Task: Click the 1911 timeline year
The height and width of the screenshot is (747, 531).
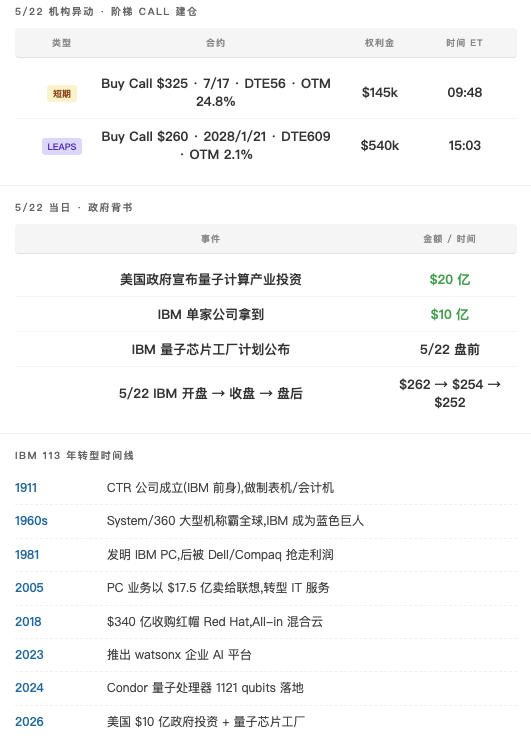Action: (x=26, y=488)
